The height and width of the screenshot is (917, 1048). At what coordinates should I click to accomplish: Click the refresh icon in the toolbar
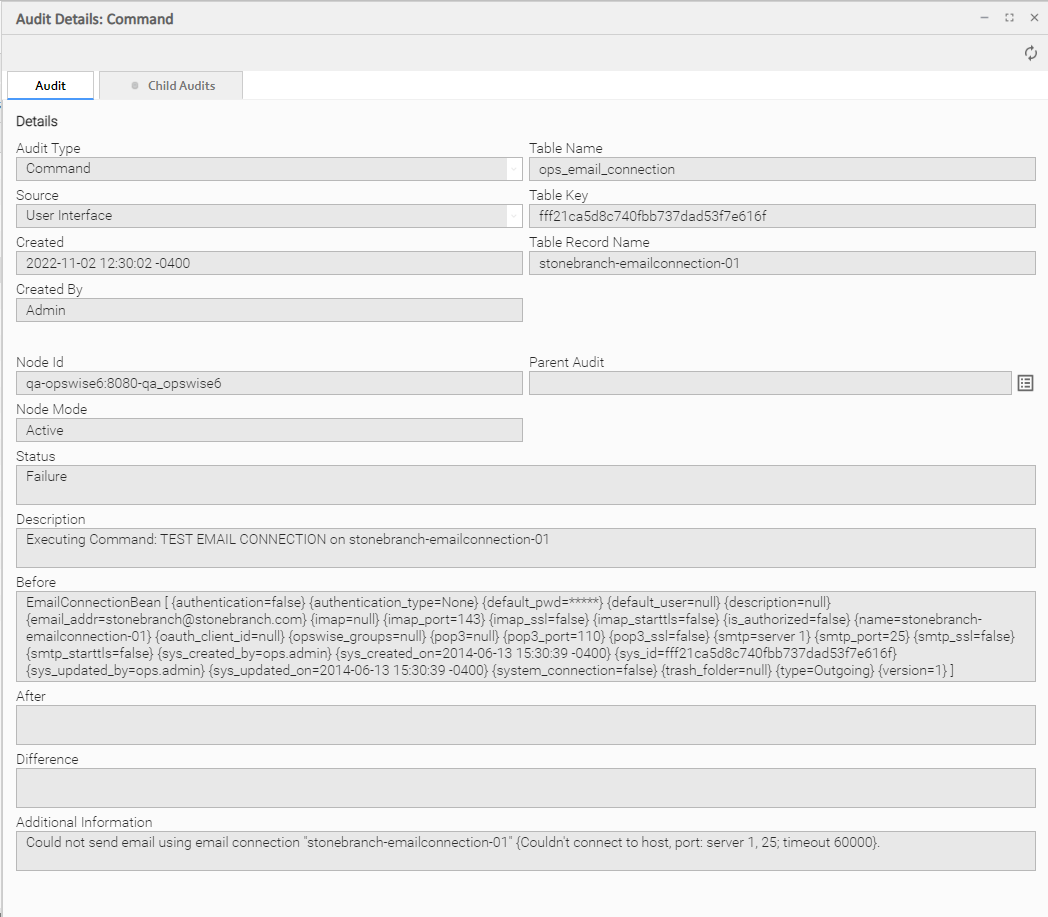click(x=1030, y=53)
